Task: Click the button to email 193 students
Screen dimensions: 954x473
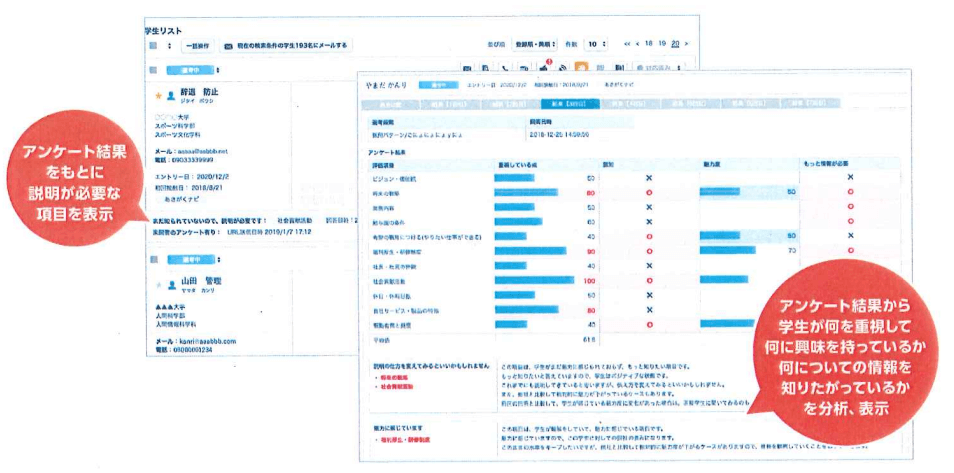Action: tap(287, 46)
